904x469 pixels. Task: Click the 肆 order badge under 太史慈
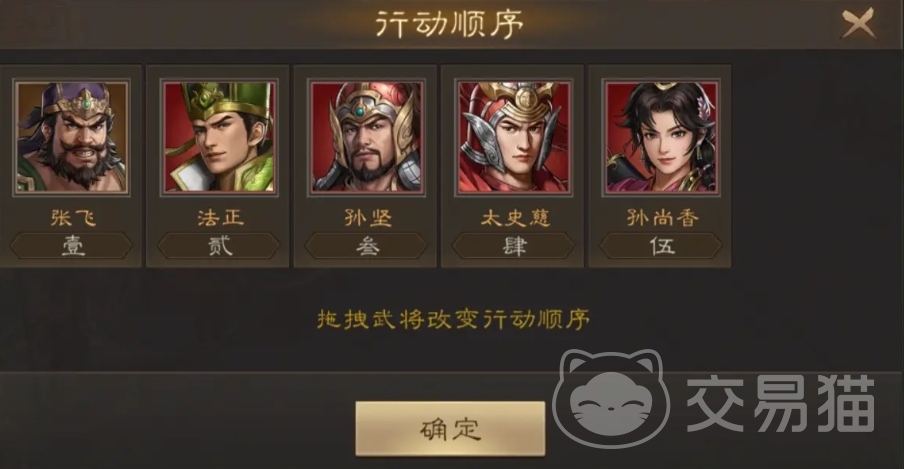[514, 246]
